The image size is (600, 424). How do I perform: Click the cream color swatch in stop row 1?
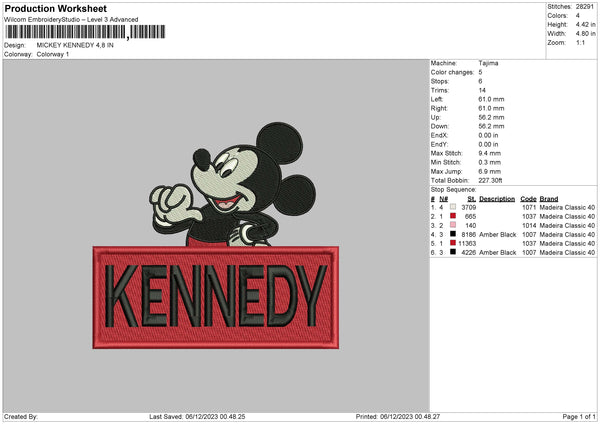tap(453, 207)
